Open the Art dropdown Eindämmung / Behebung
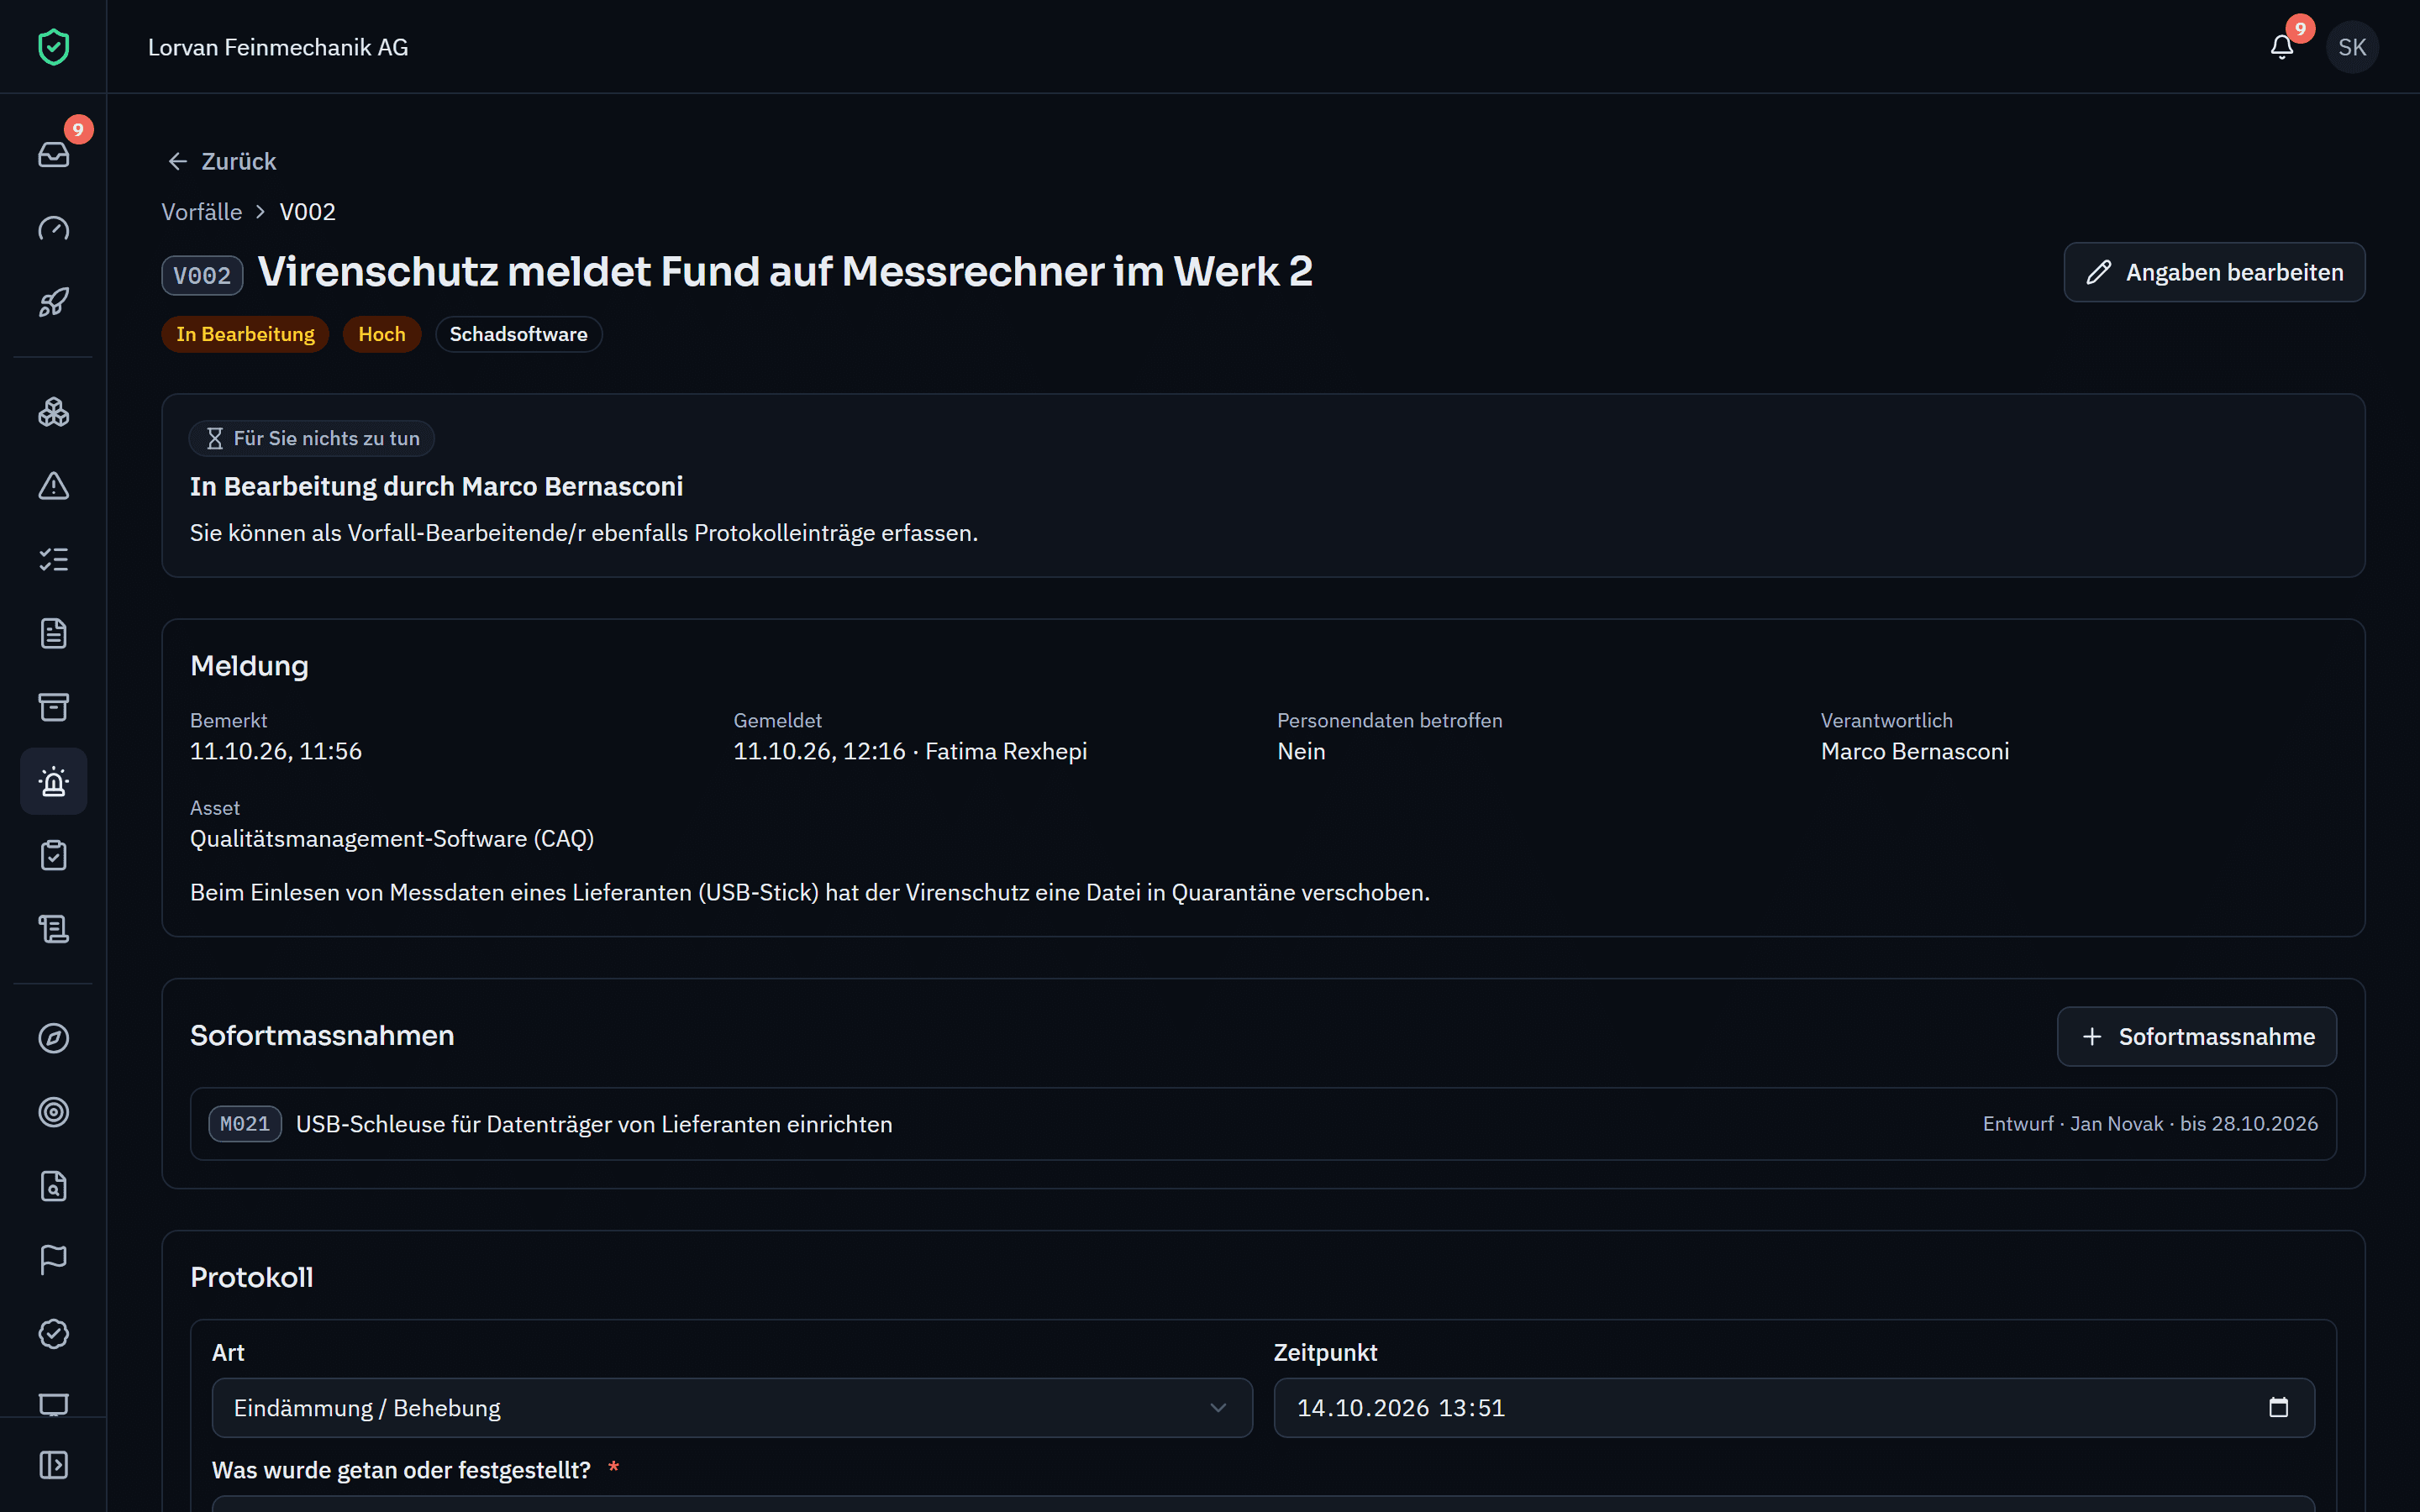2420x1512 pixels. point(732,1408)
